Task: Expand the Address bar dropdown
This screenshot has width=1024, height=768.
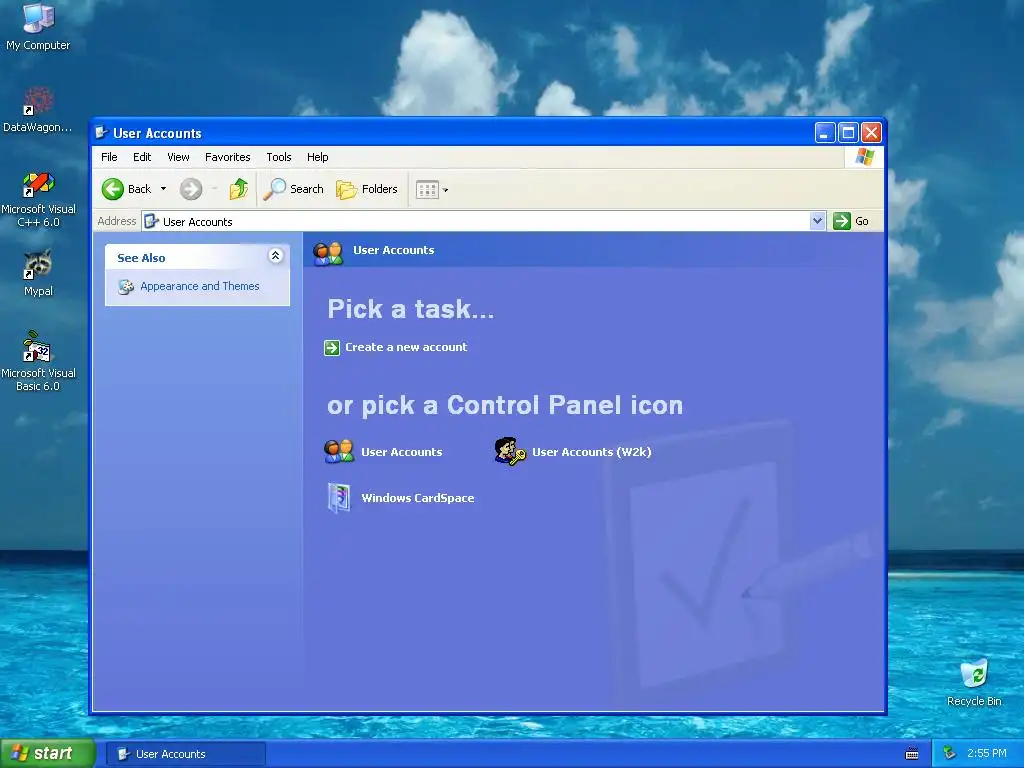Action: tap(817, 221)
